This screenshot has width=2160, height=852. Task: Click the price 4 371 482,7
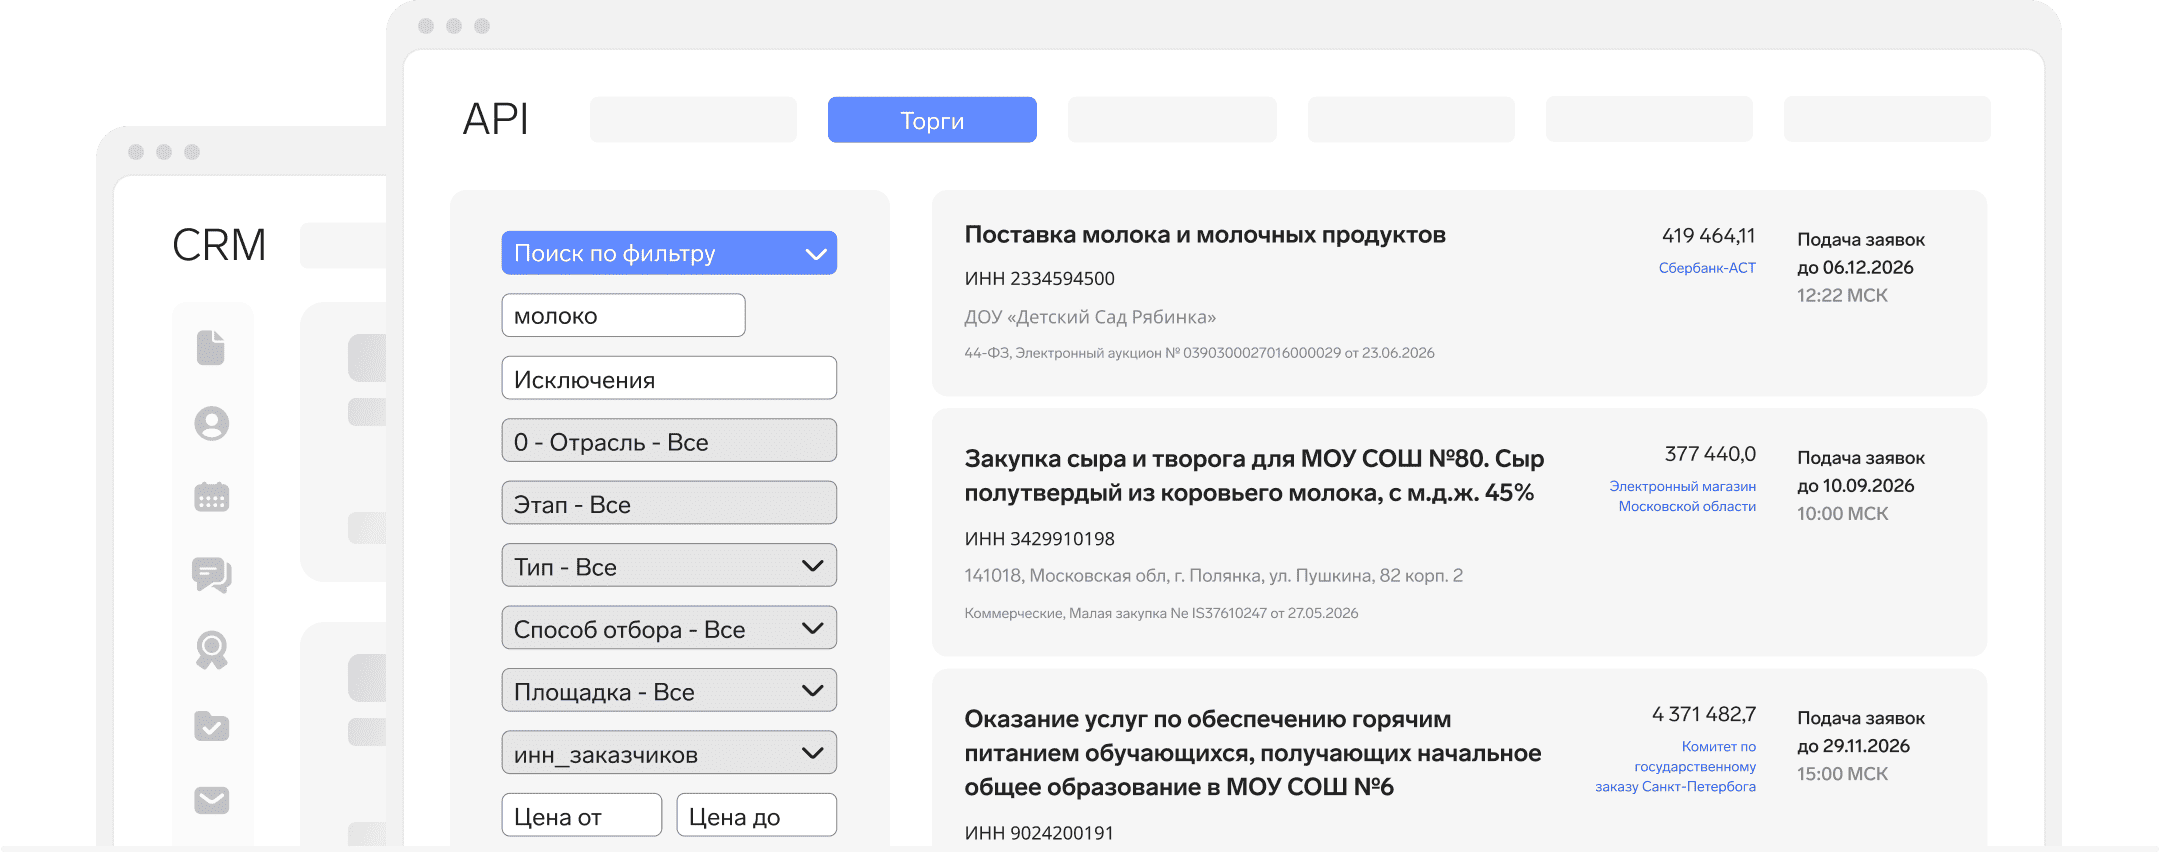pyautogui.click(x=1704, y=714)
